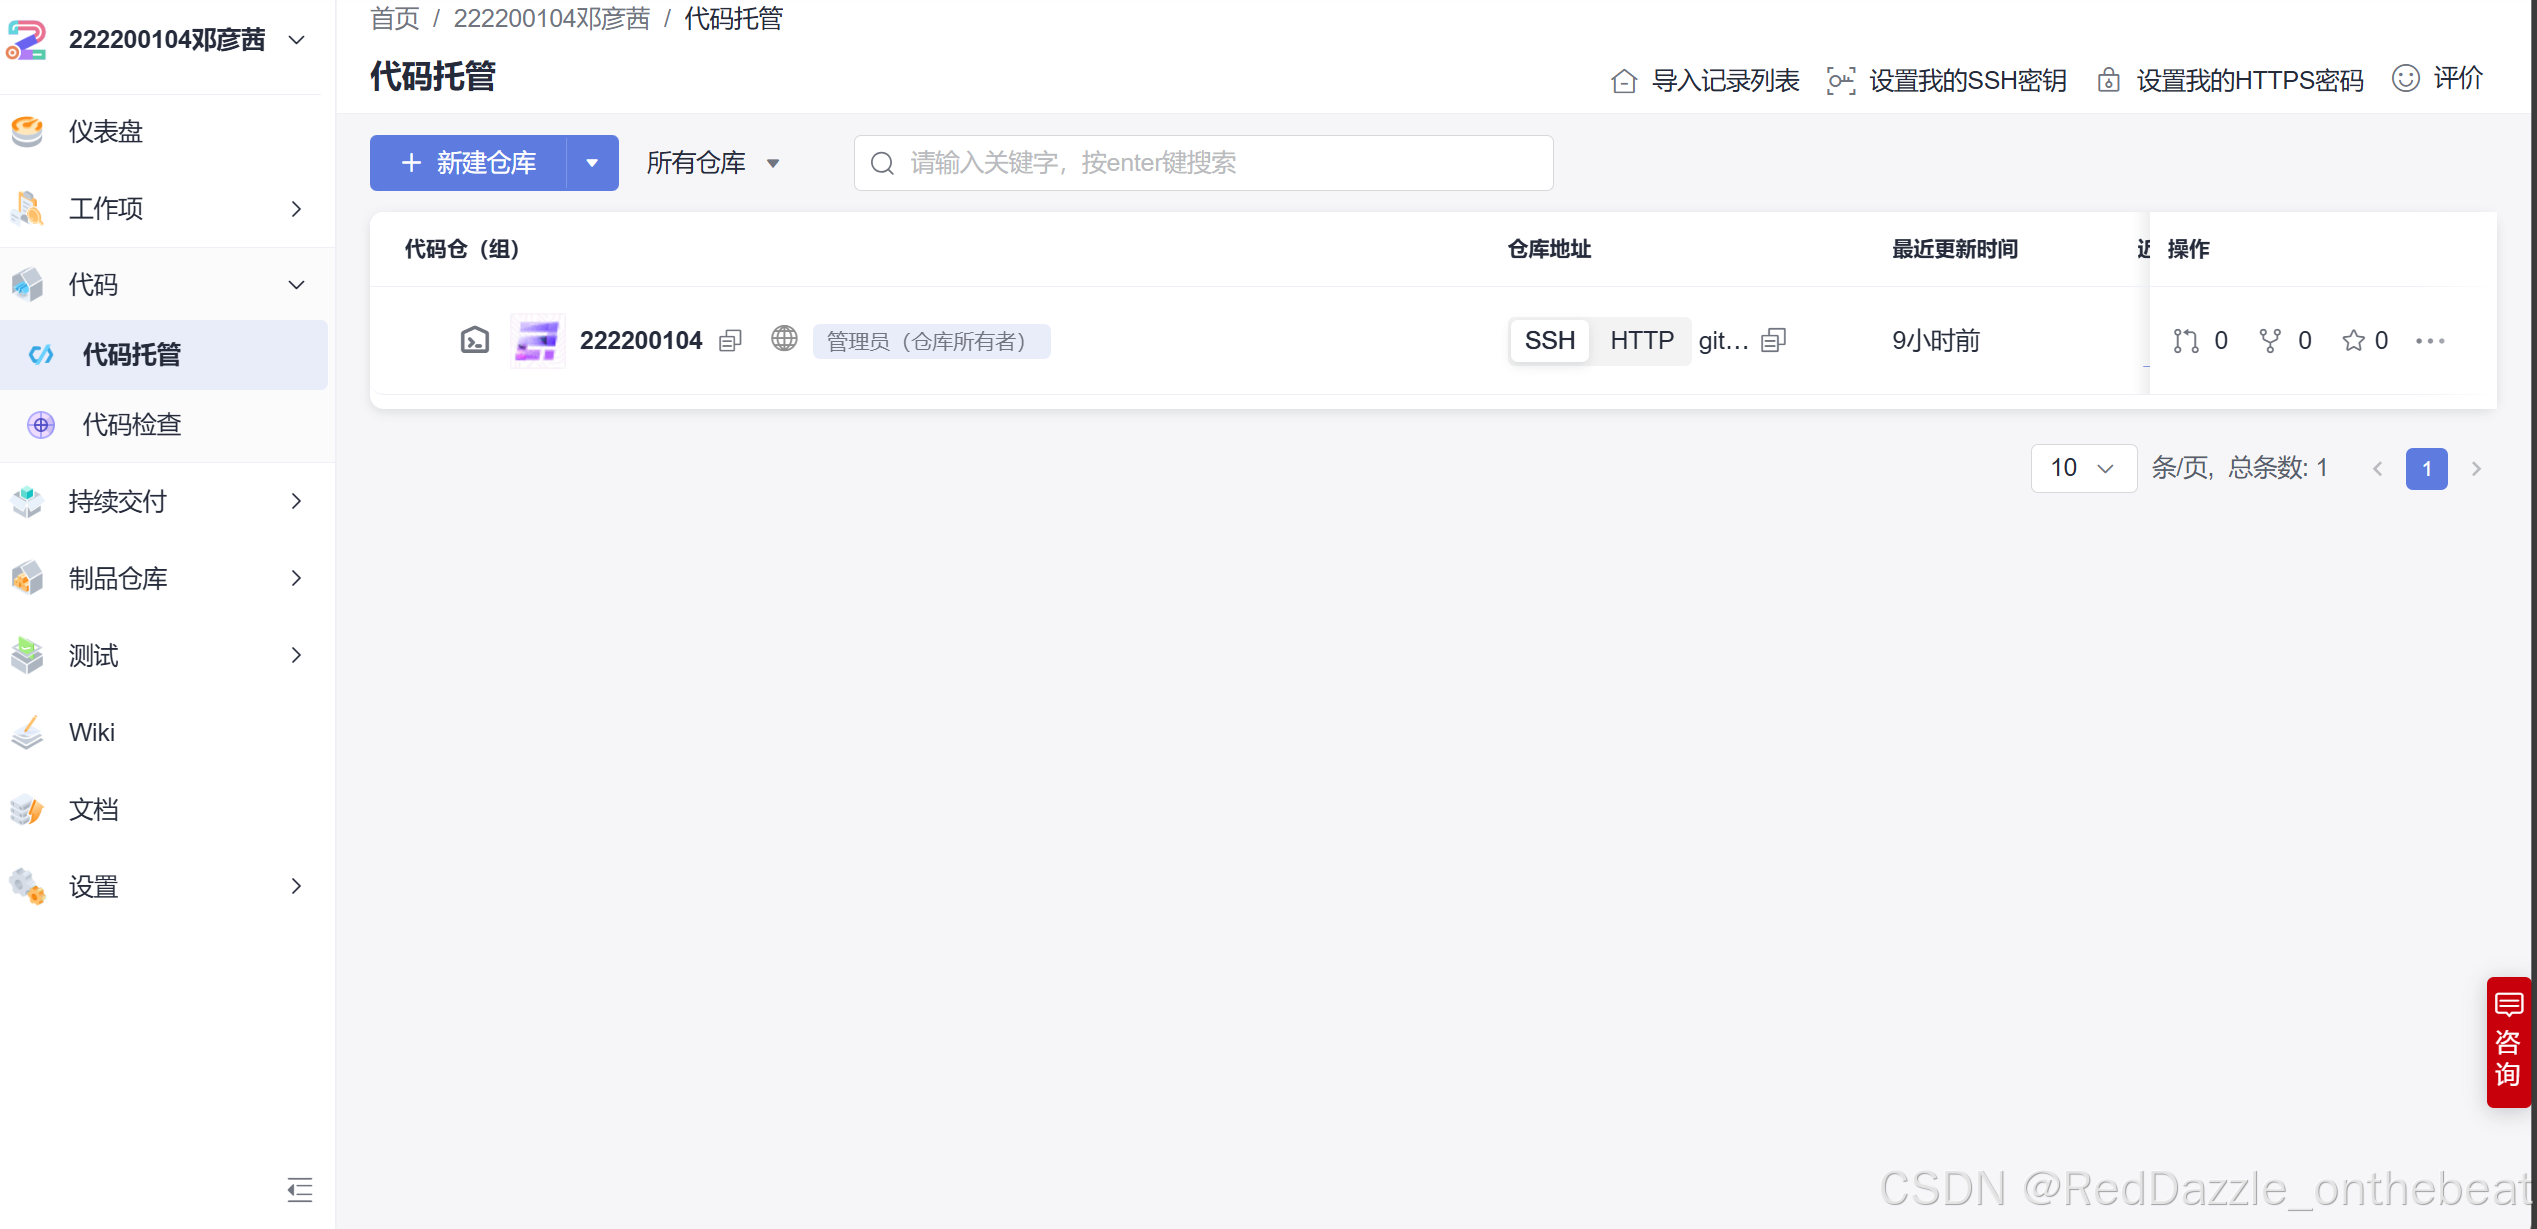The height and width of the screenshot is (1229, 2537).
Task: Switch the repository address to SSH
Action: point(1549,341)
